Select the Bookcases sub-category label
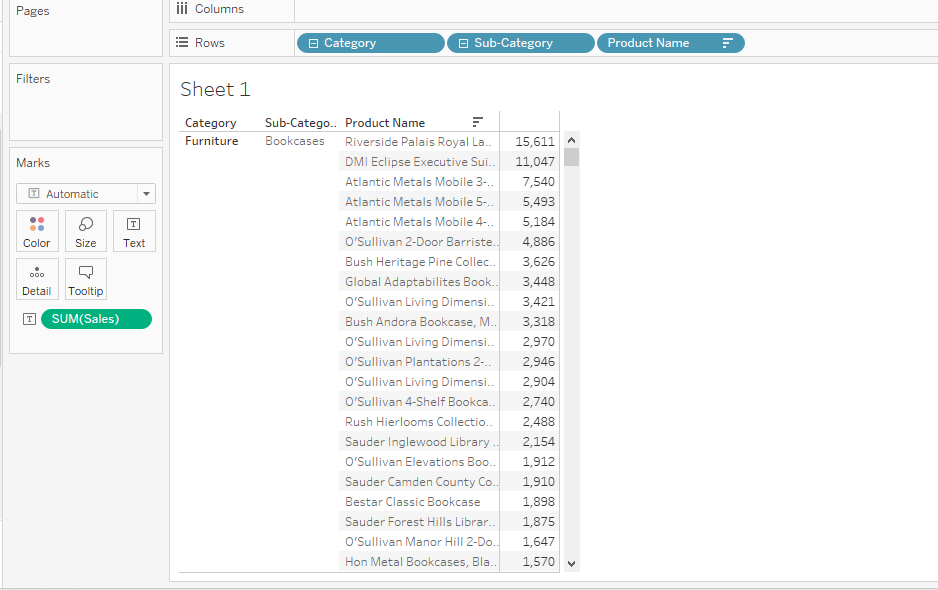Viewport: 938px width, 590px height. pos(295,142)
